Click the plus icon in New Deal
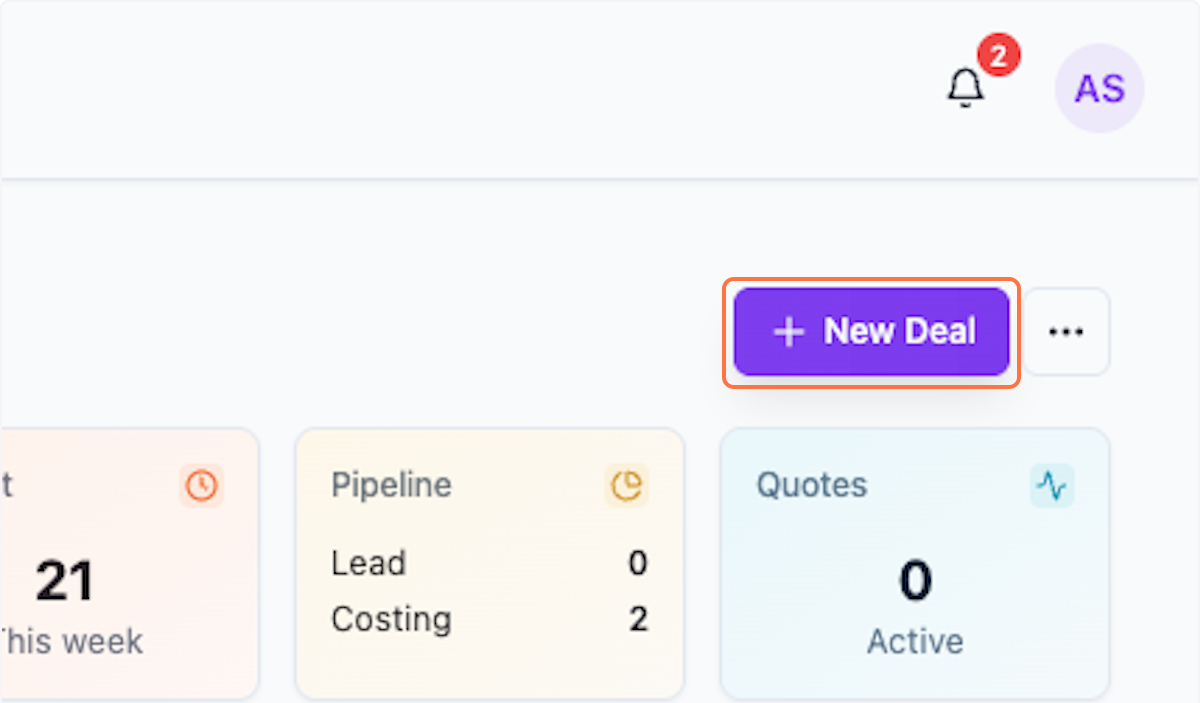Image resolution: width=1200 pixels, height=703 pixels. pyautogui.click(x=789, y=332)
